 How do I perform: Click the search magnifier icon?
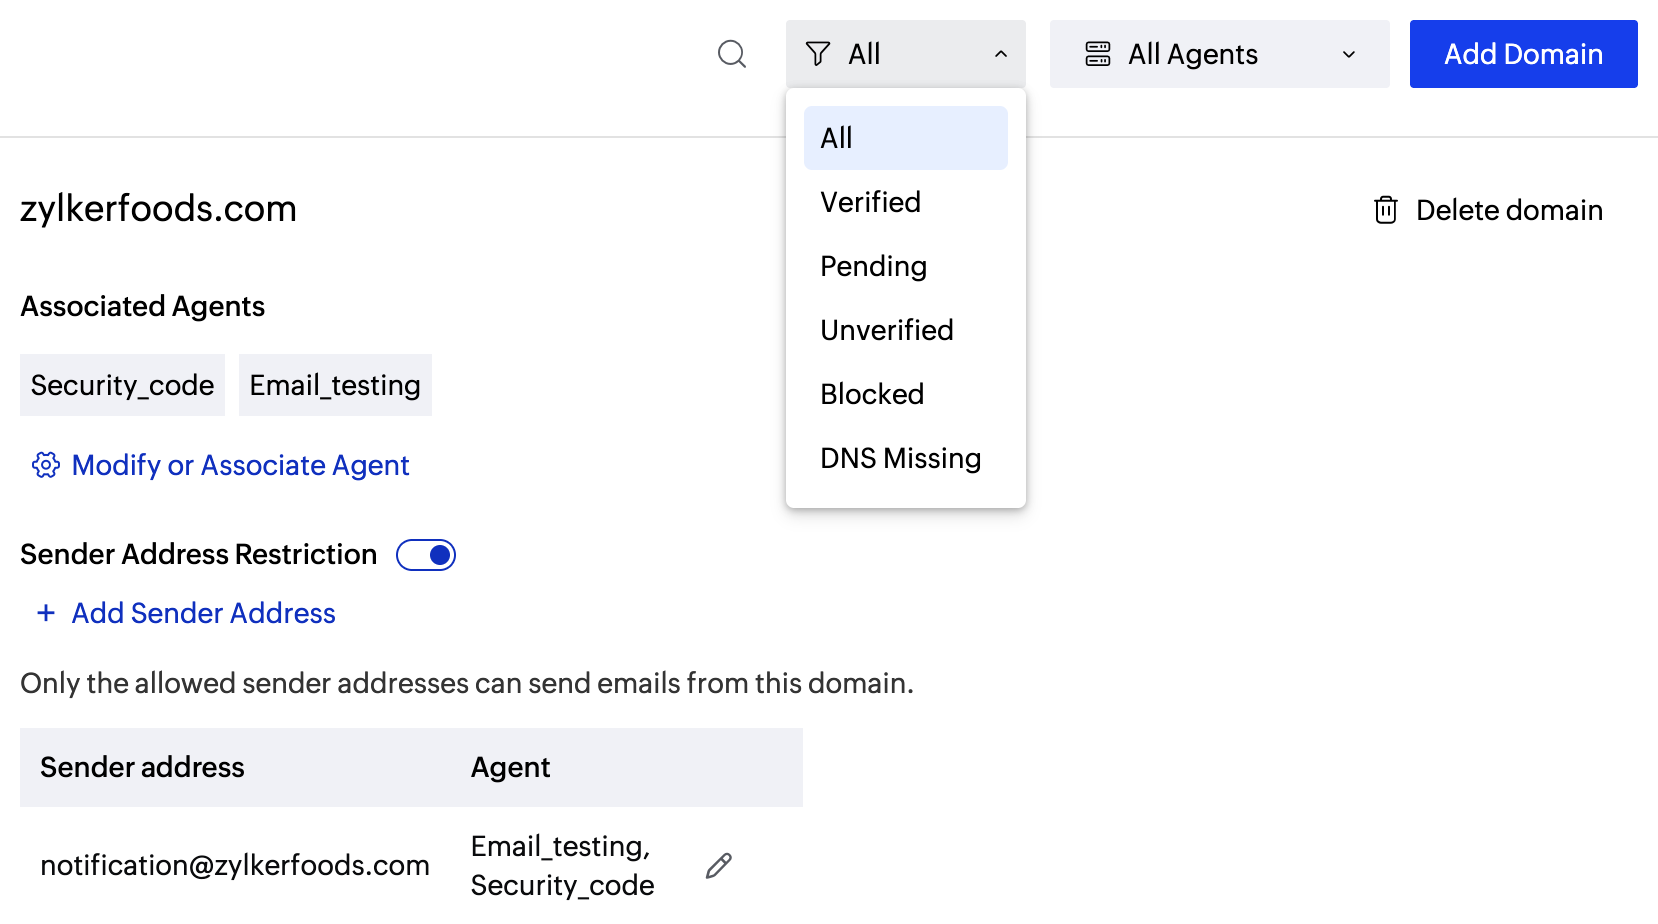point(732,54)
